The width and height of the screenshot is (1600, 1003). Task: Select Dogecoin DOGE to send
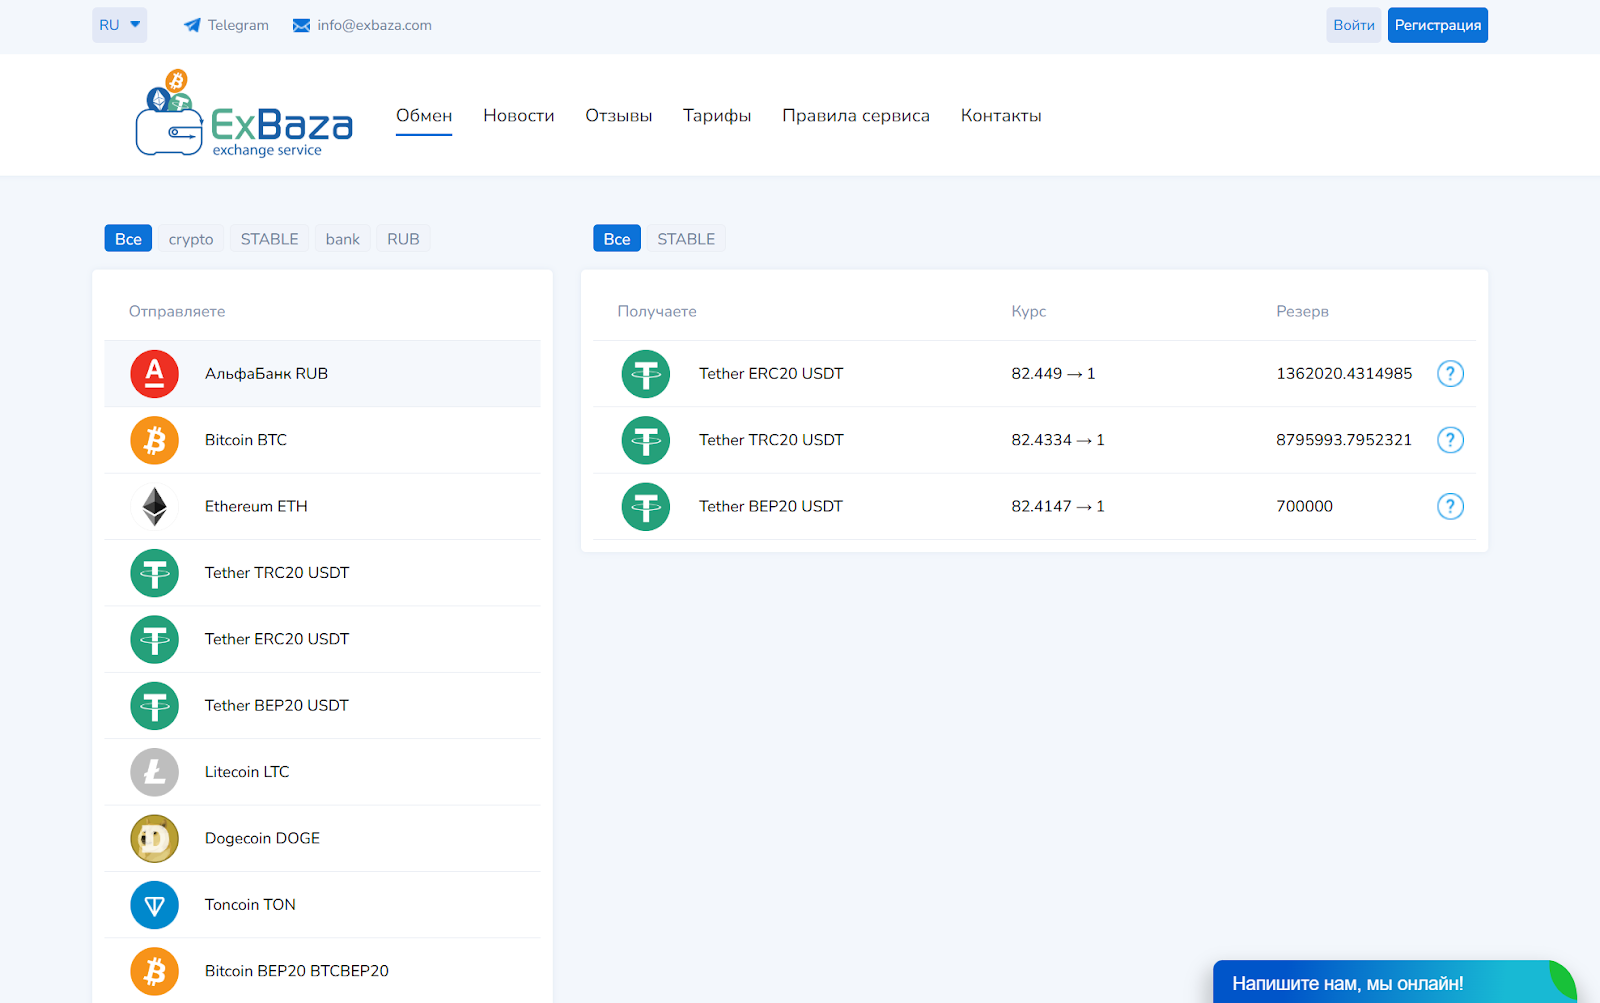(322, 839)
